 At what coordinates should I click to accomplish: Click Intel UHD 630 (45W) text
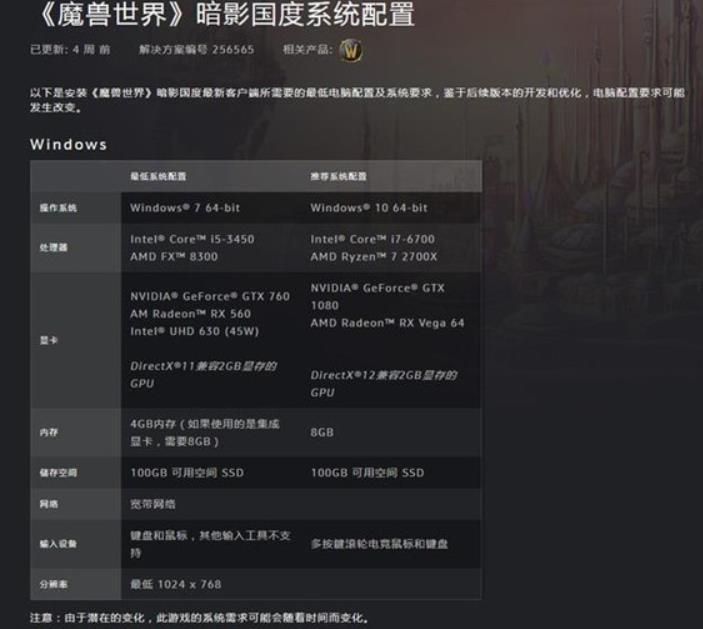(195, 331)
